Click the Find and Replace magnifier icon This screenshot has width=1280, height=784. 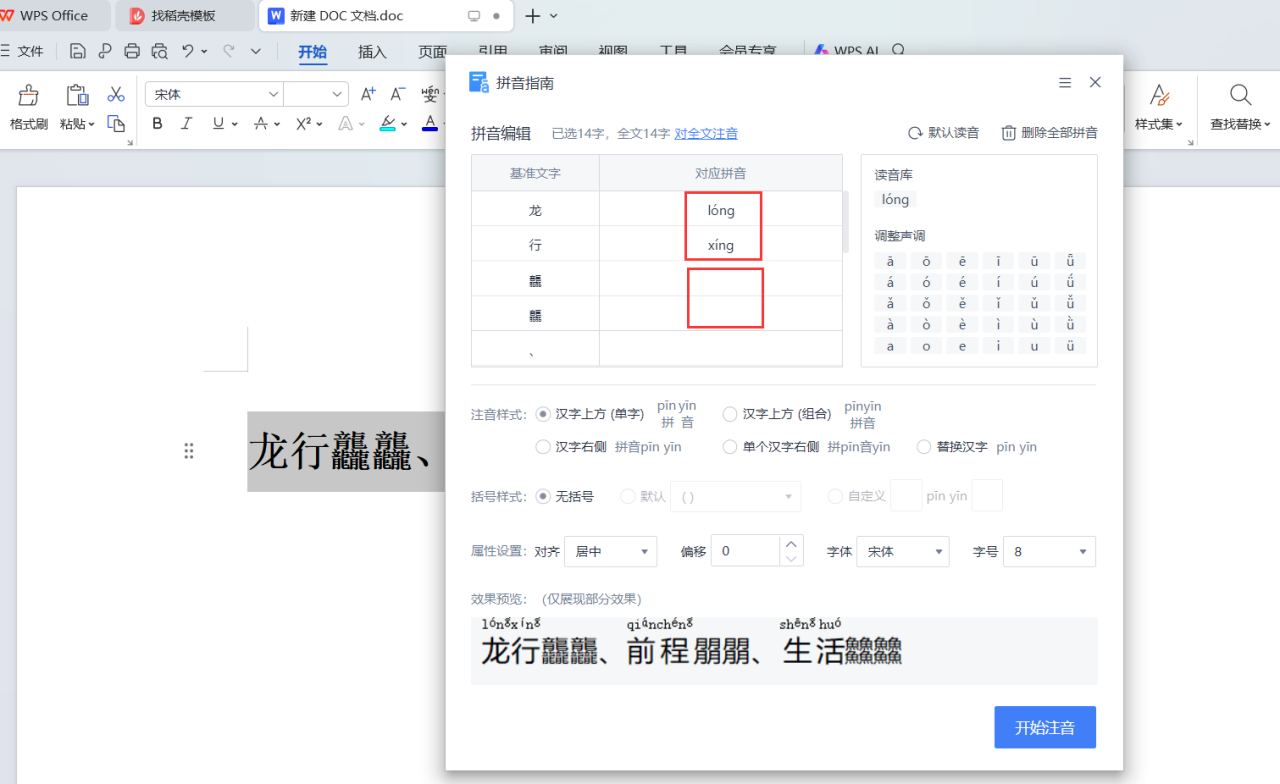tap(1241, 95)
